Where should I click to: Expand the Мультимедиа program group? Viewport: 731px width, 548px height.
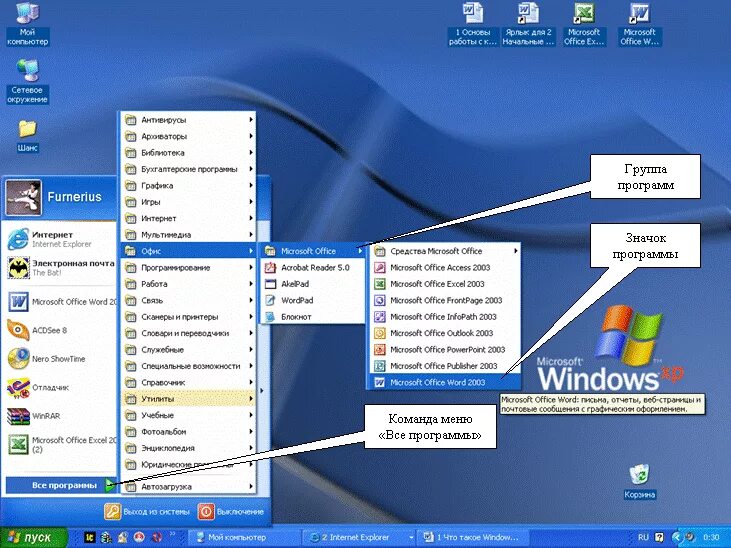[188, 235]
